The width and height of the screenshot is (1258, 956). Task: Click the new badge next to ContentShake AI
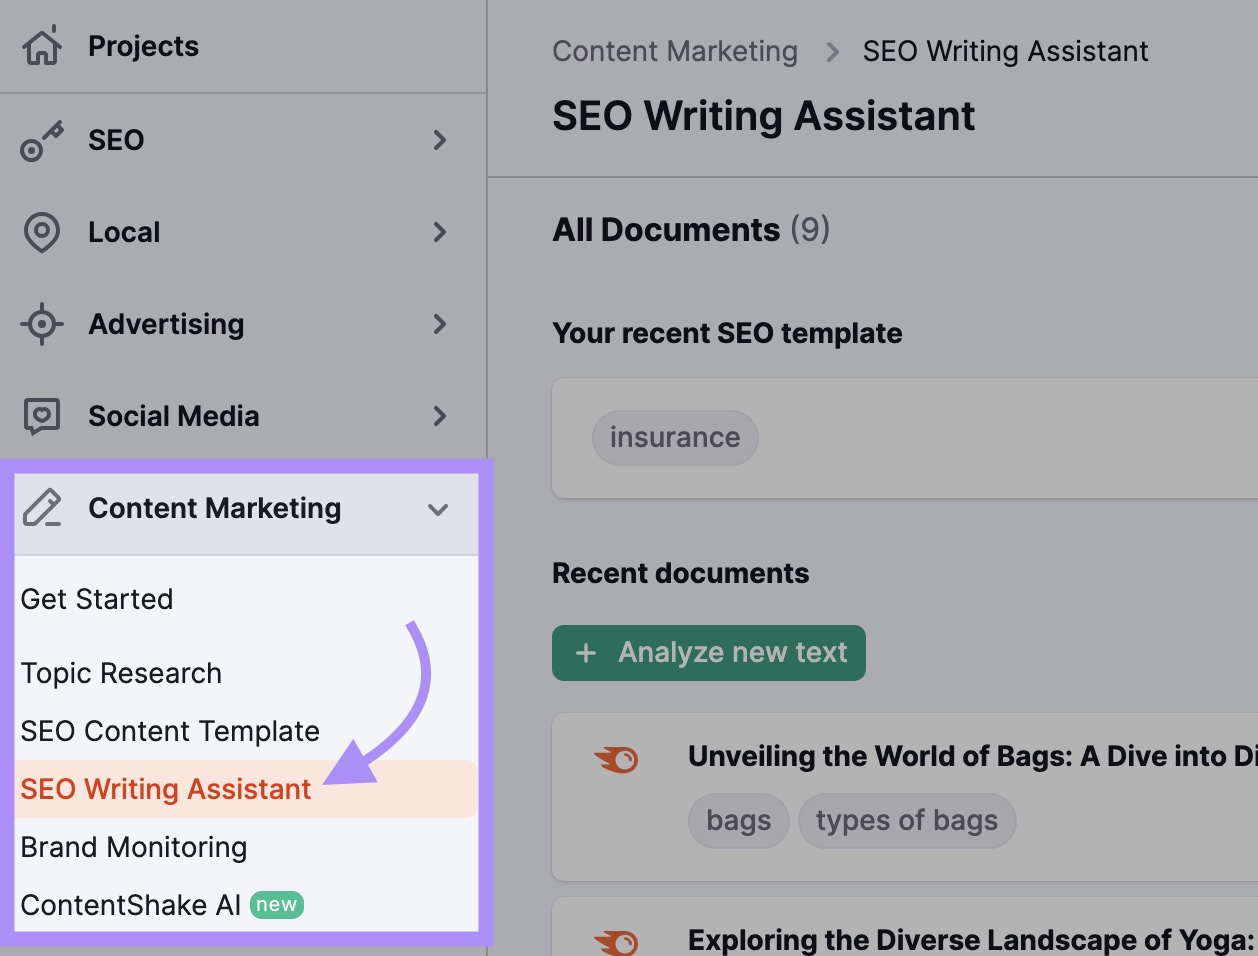click(x=276, y=904)
